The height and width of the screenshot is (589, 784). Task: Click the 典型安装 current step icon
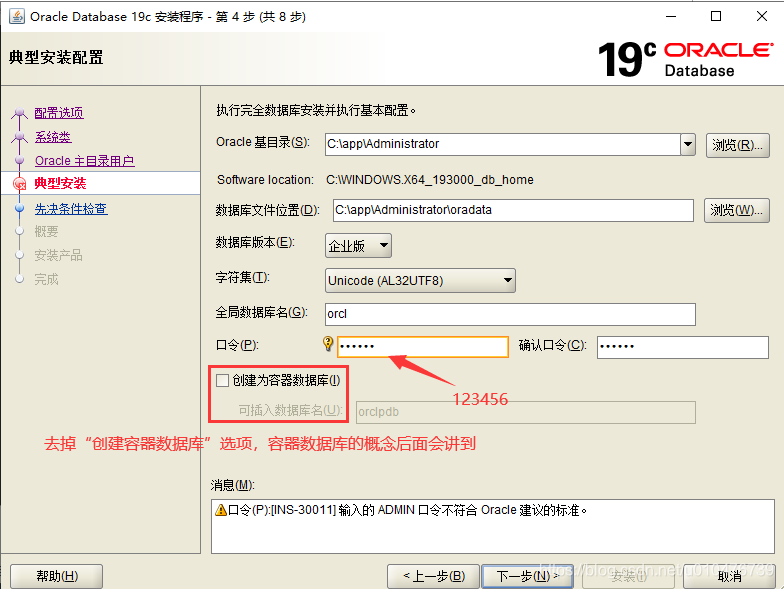pyautogui.click(x=20, y=184)
